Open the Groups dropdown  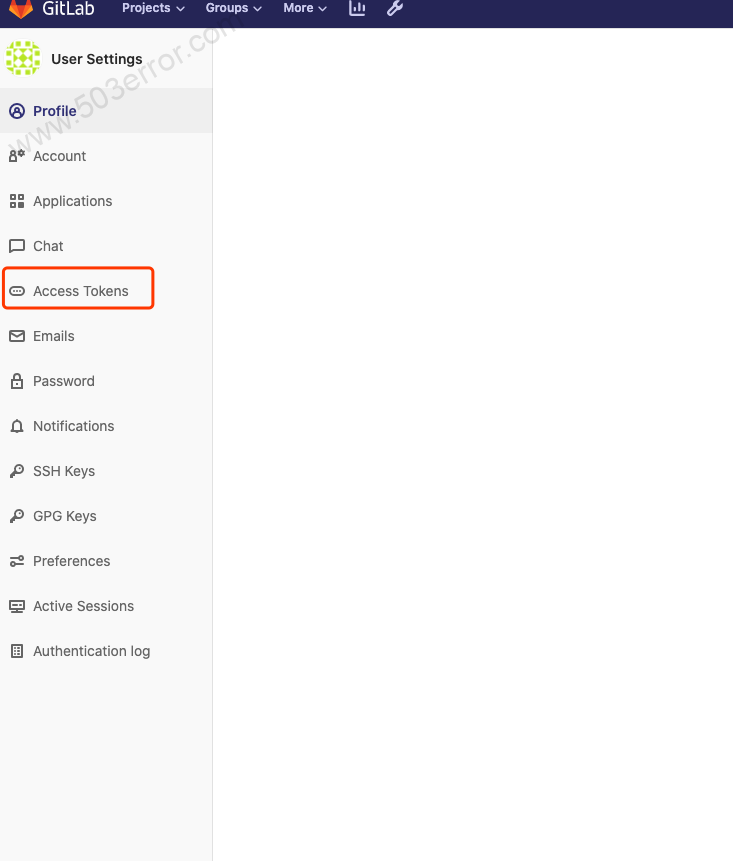232,9
